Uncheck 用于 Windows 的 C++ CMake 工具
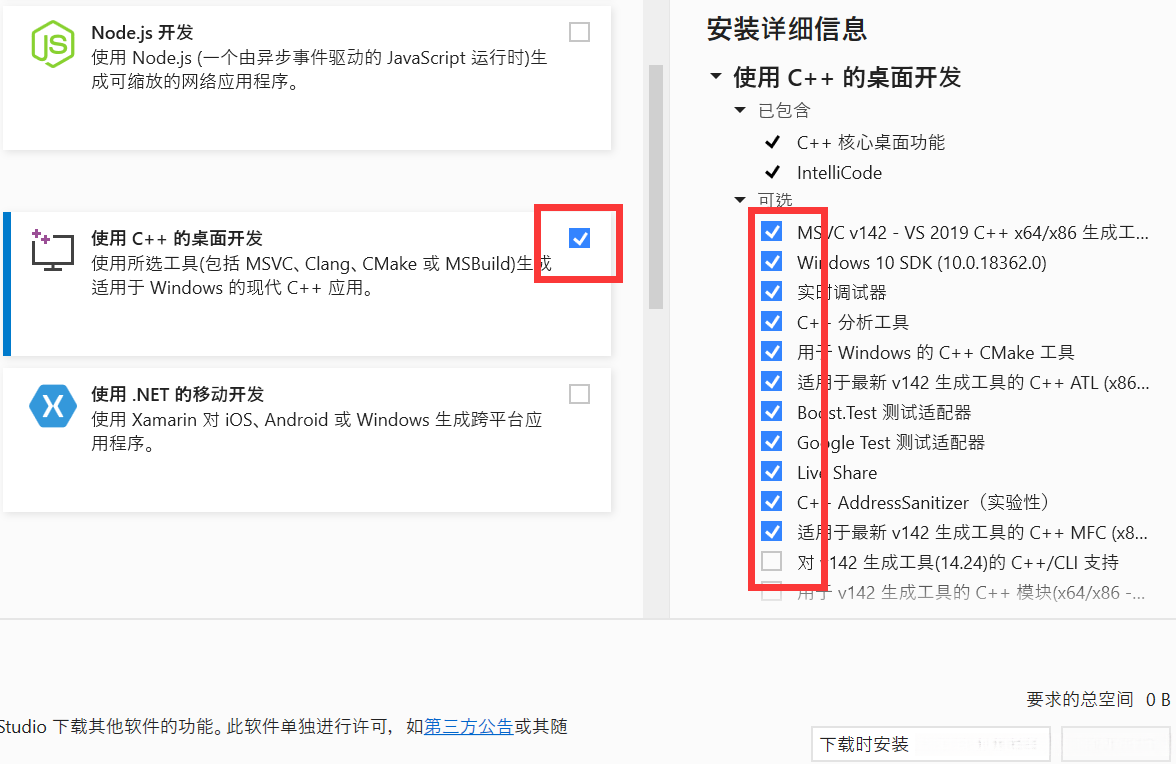The image size is (1176, 764). tap(771, 351)
